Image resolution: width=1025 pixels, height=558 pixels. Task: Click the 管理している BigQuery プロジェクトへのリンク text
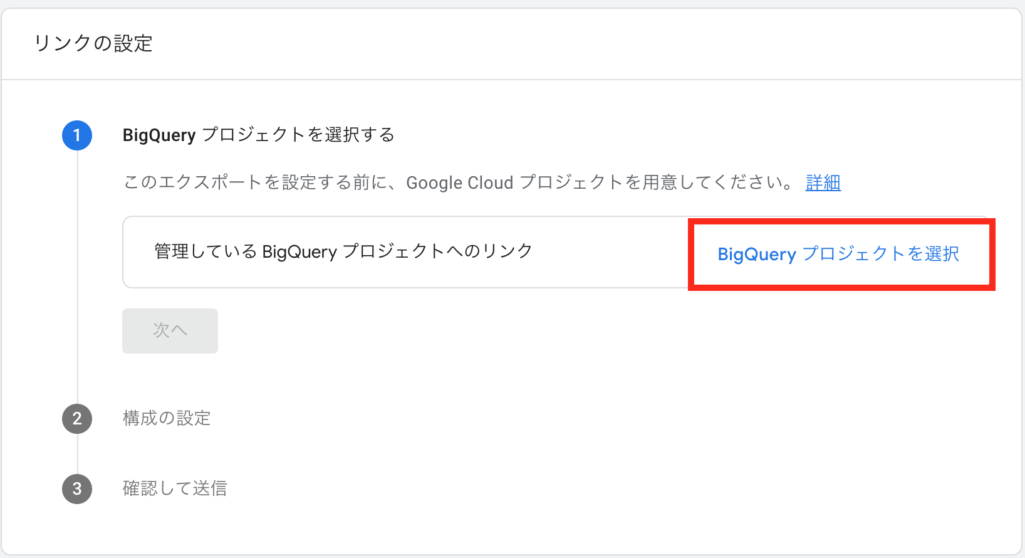pyautogui.click(x=344, y=252)
